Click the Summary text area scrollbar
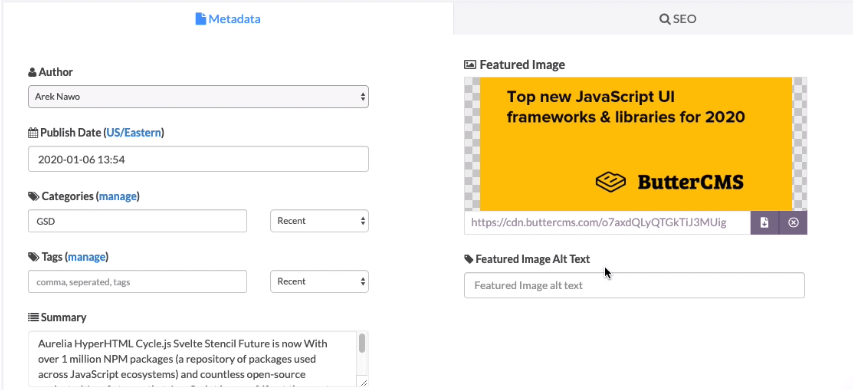Viewport: 855px width, 392px height. [x=362, y=344]
